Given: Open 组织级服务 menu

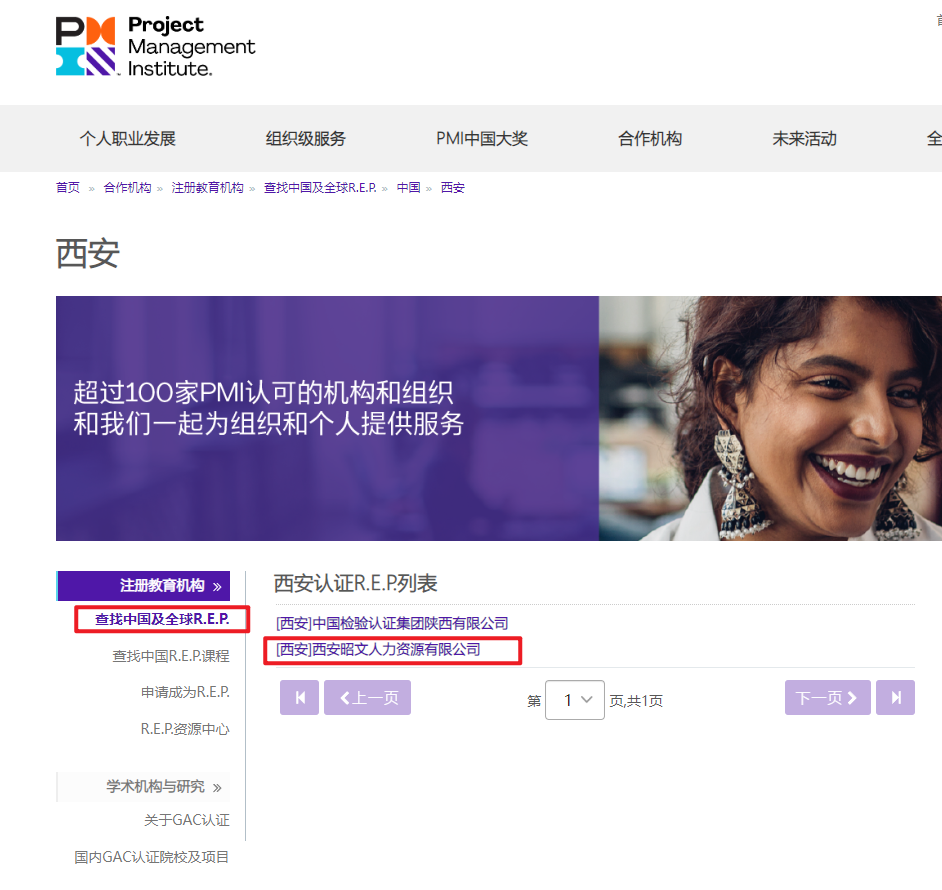Looking at the screenshot, I should 306,139.
